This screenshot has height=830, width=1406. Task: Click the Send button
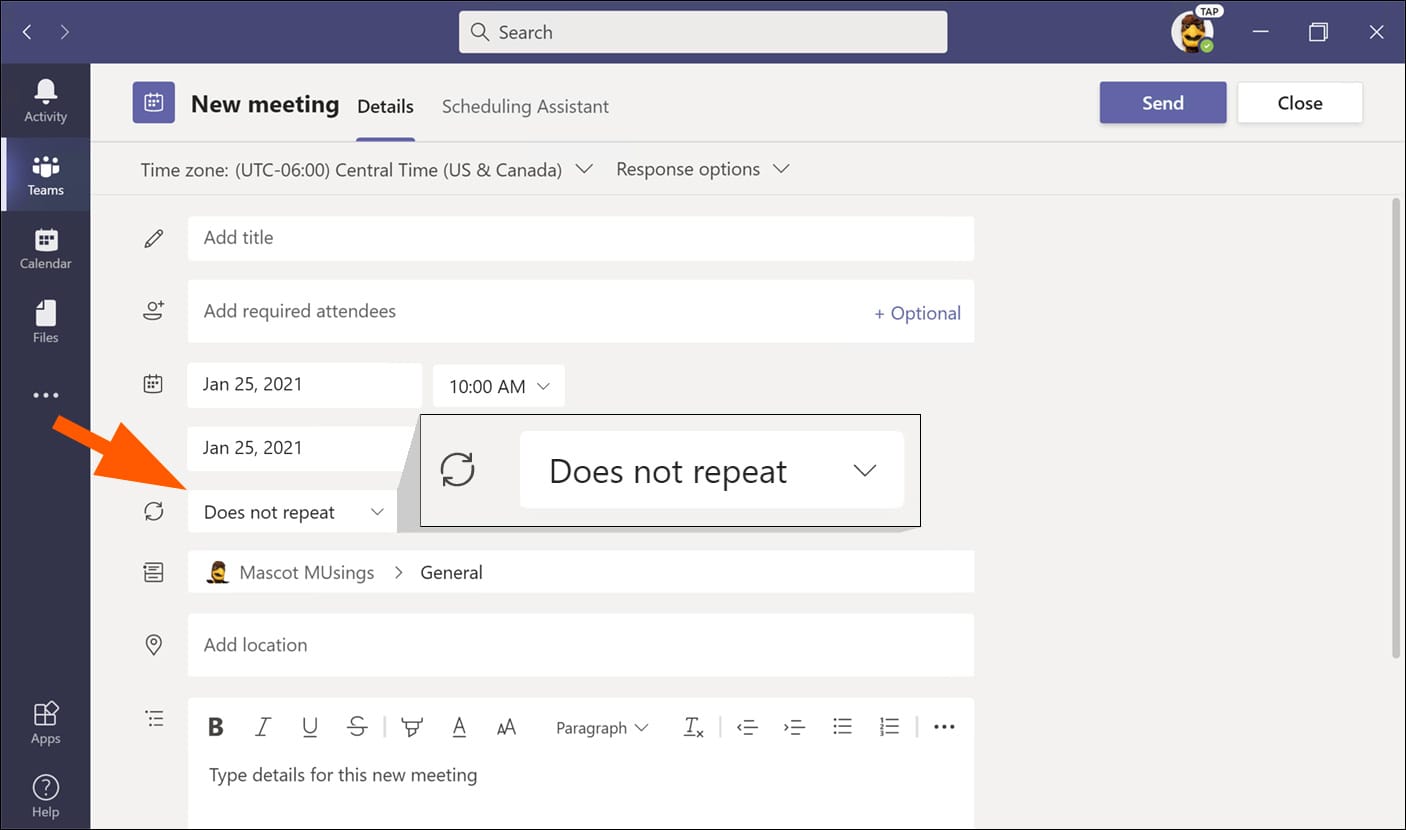coord(1162,103)
